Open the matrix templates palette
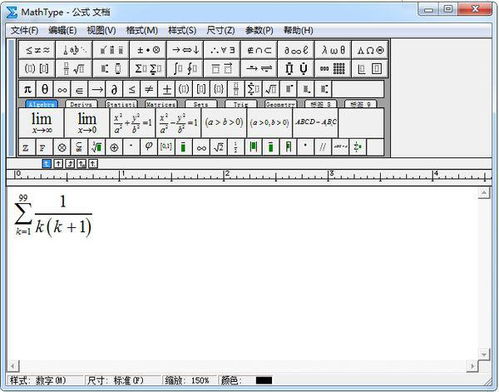 [333, 69]
